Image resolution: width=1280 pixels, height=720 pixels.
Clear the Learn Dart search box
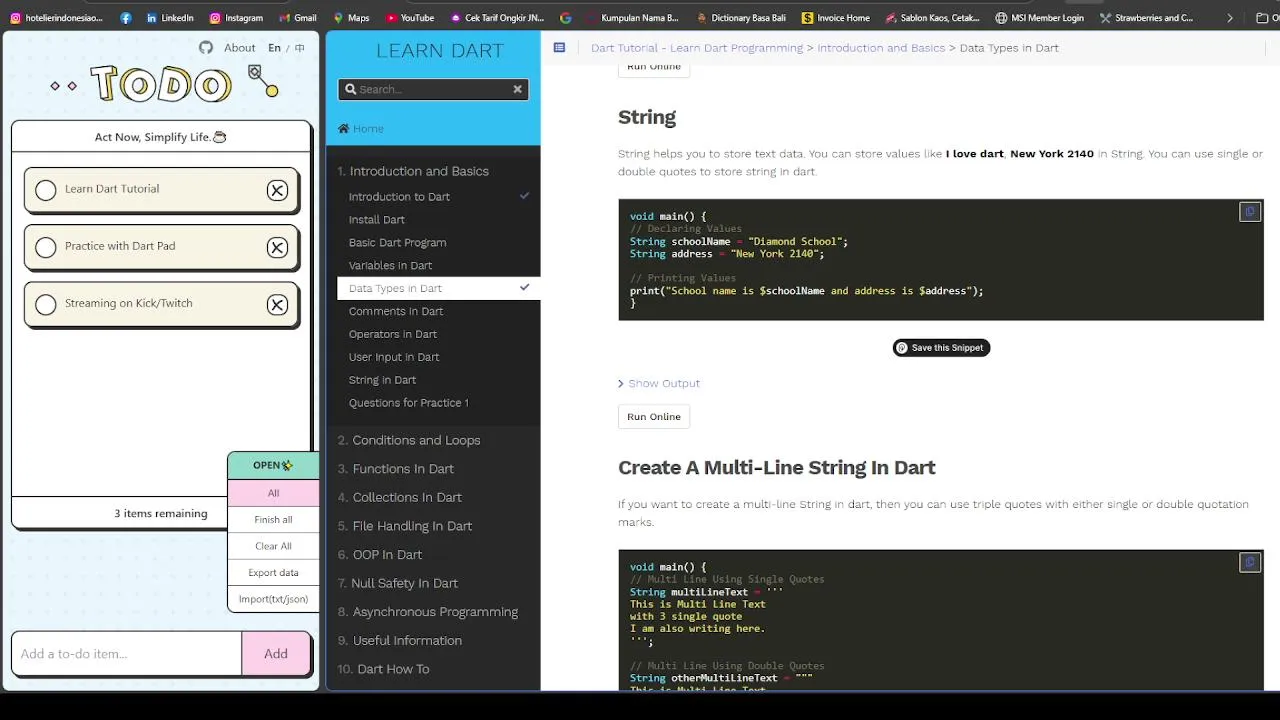[517, 89]
